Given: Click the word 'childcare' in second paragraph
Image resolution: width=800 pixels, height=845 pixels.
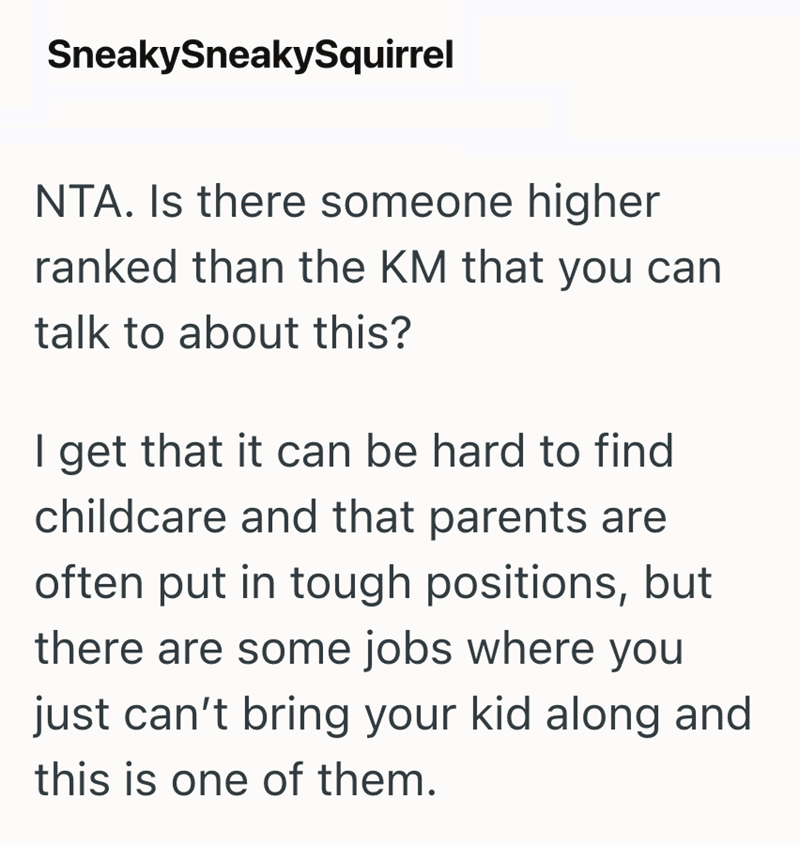Looking at the screenshot, I should (x=130, y=517).
